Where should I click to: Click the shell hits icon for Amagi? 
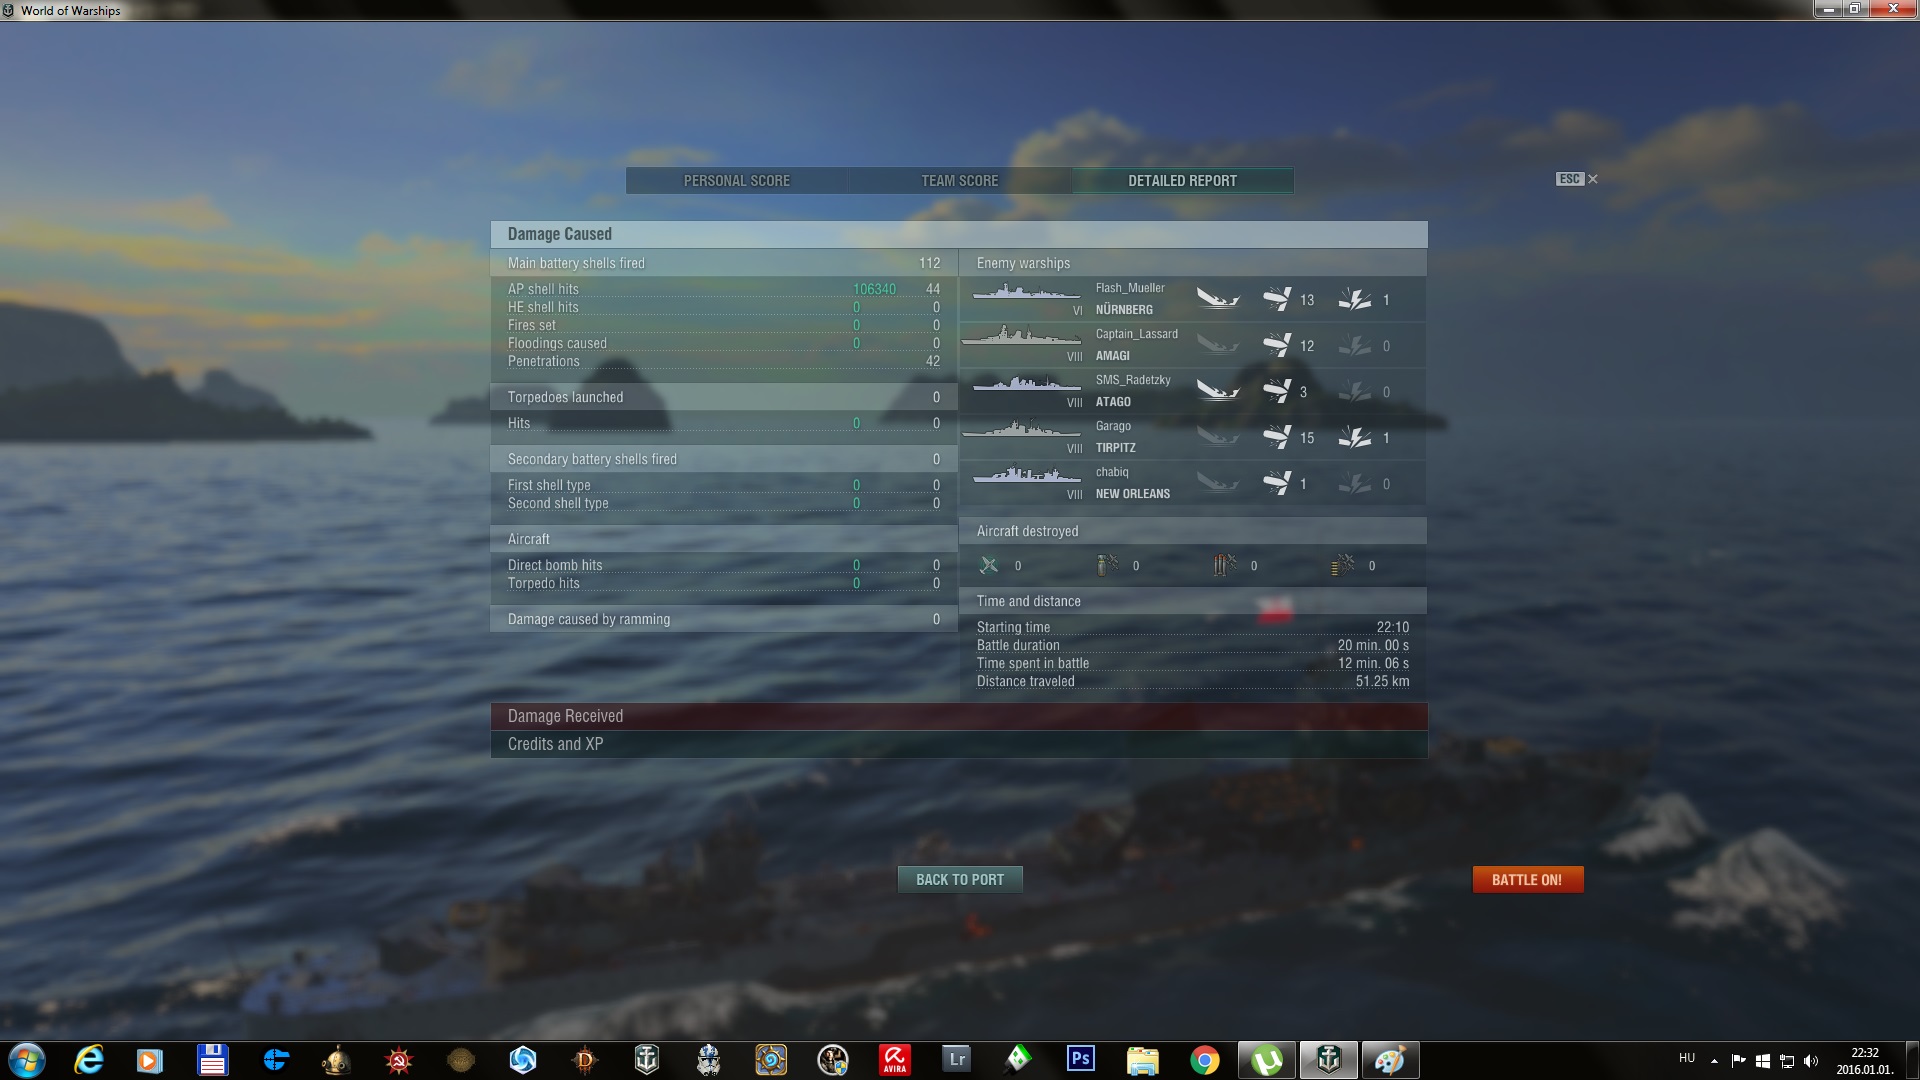[x=1277, y=346]
